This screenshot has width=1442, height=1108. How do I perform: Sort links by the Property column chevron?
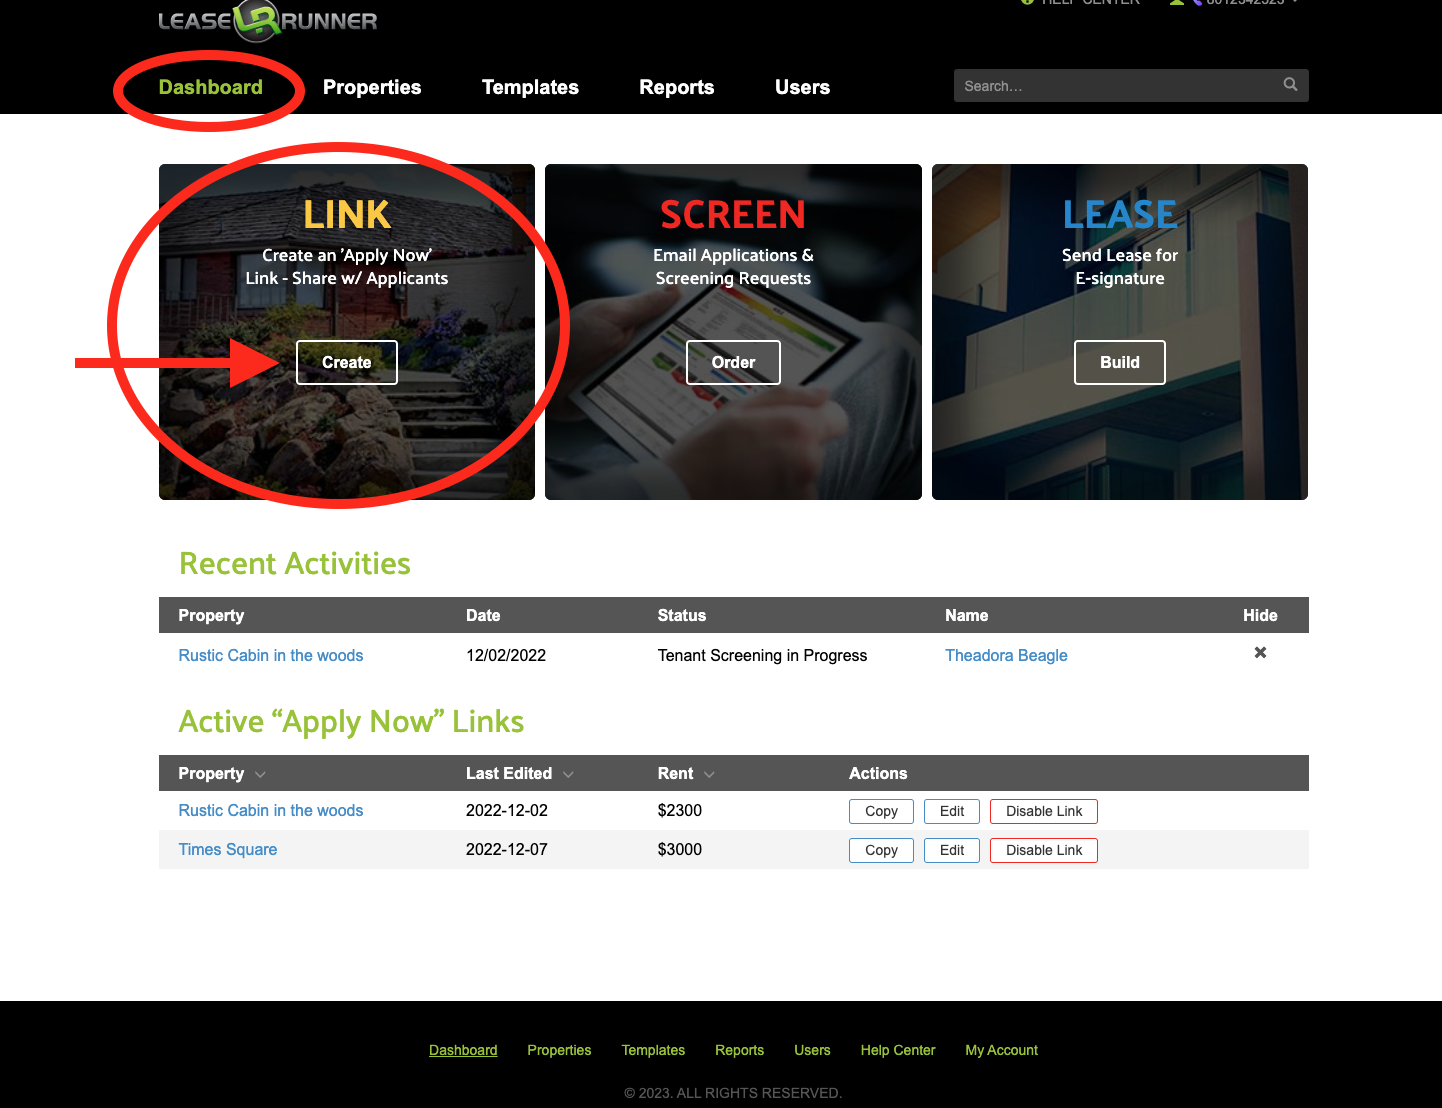pyautogui.click(x=260, y=775)
